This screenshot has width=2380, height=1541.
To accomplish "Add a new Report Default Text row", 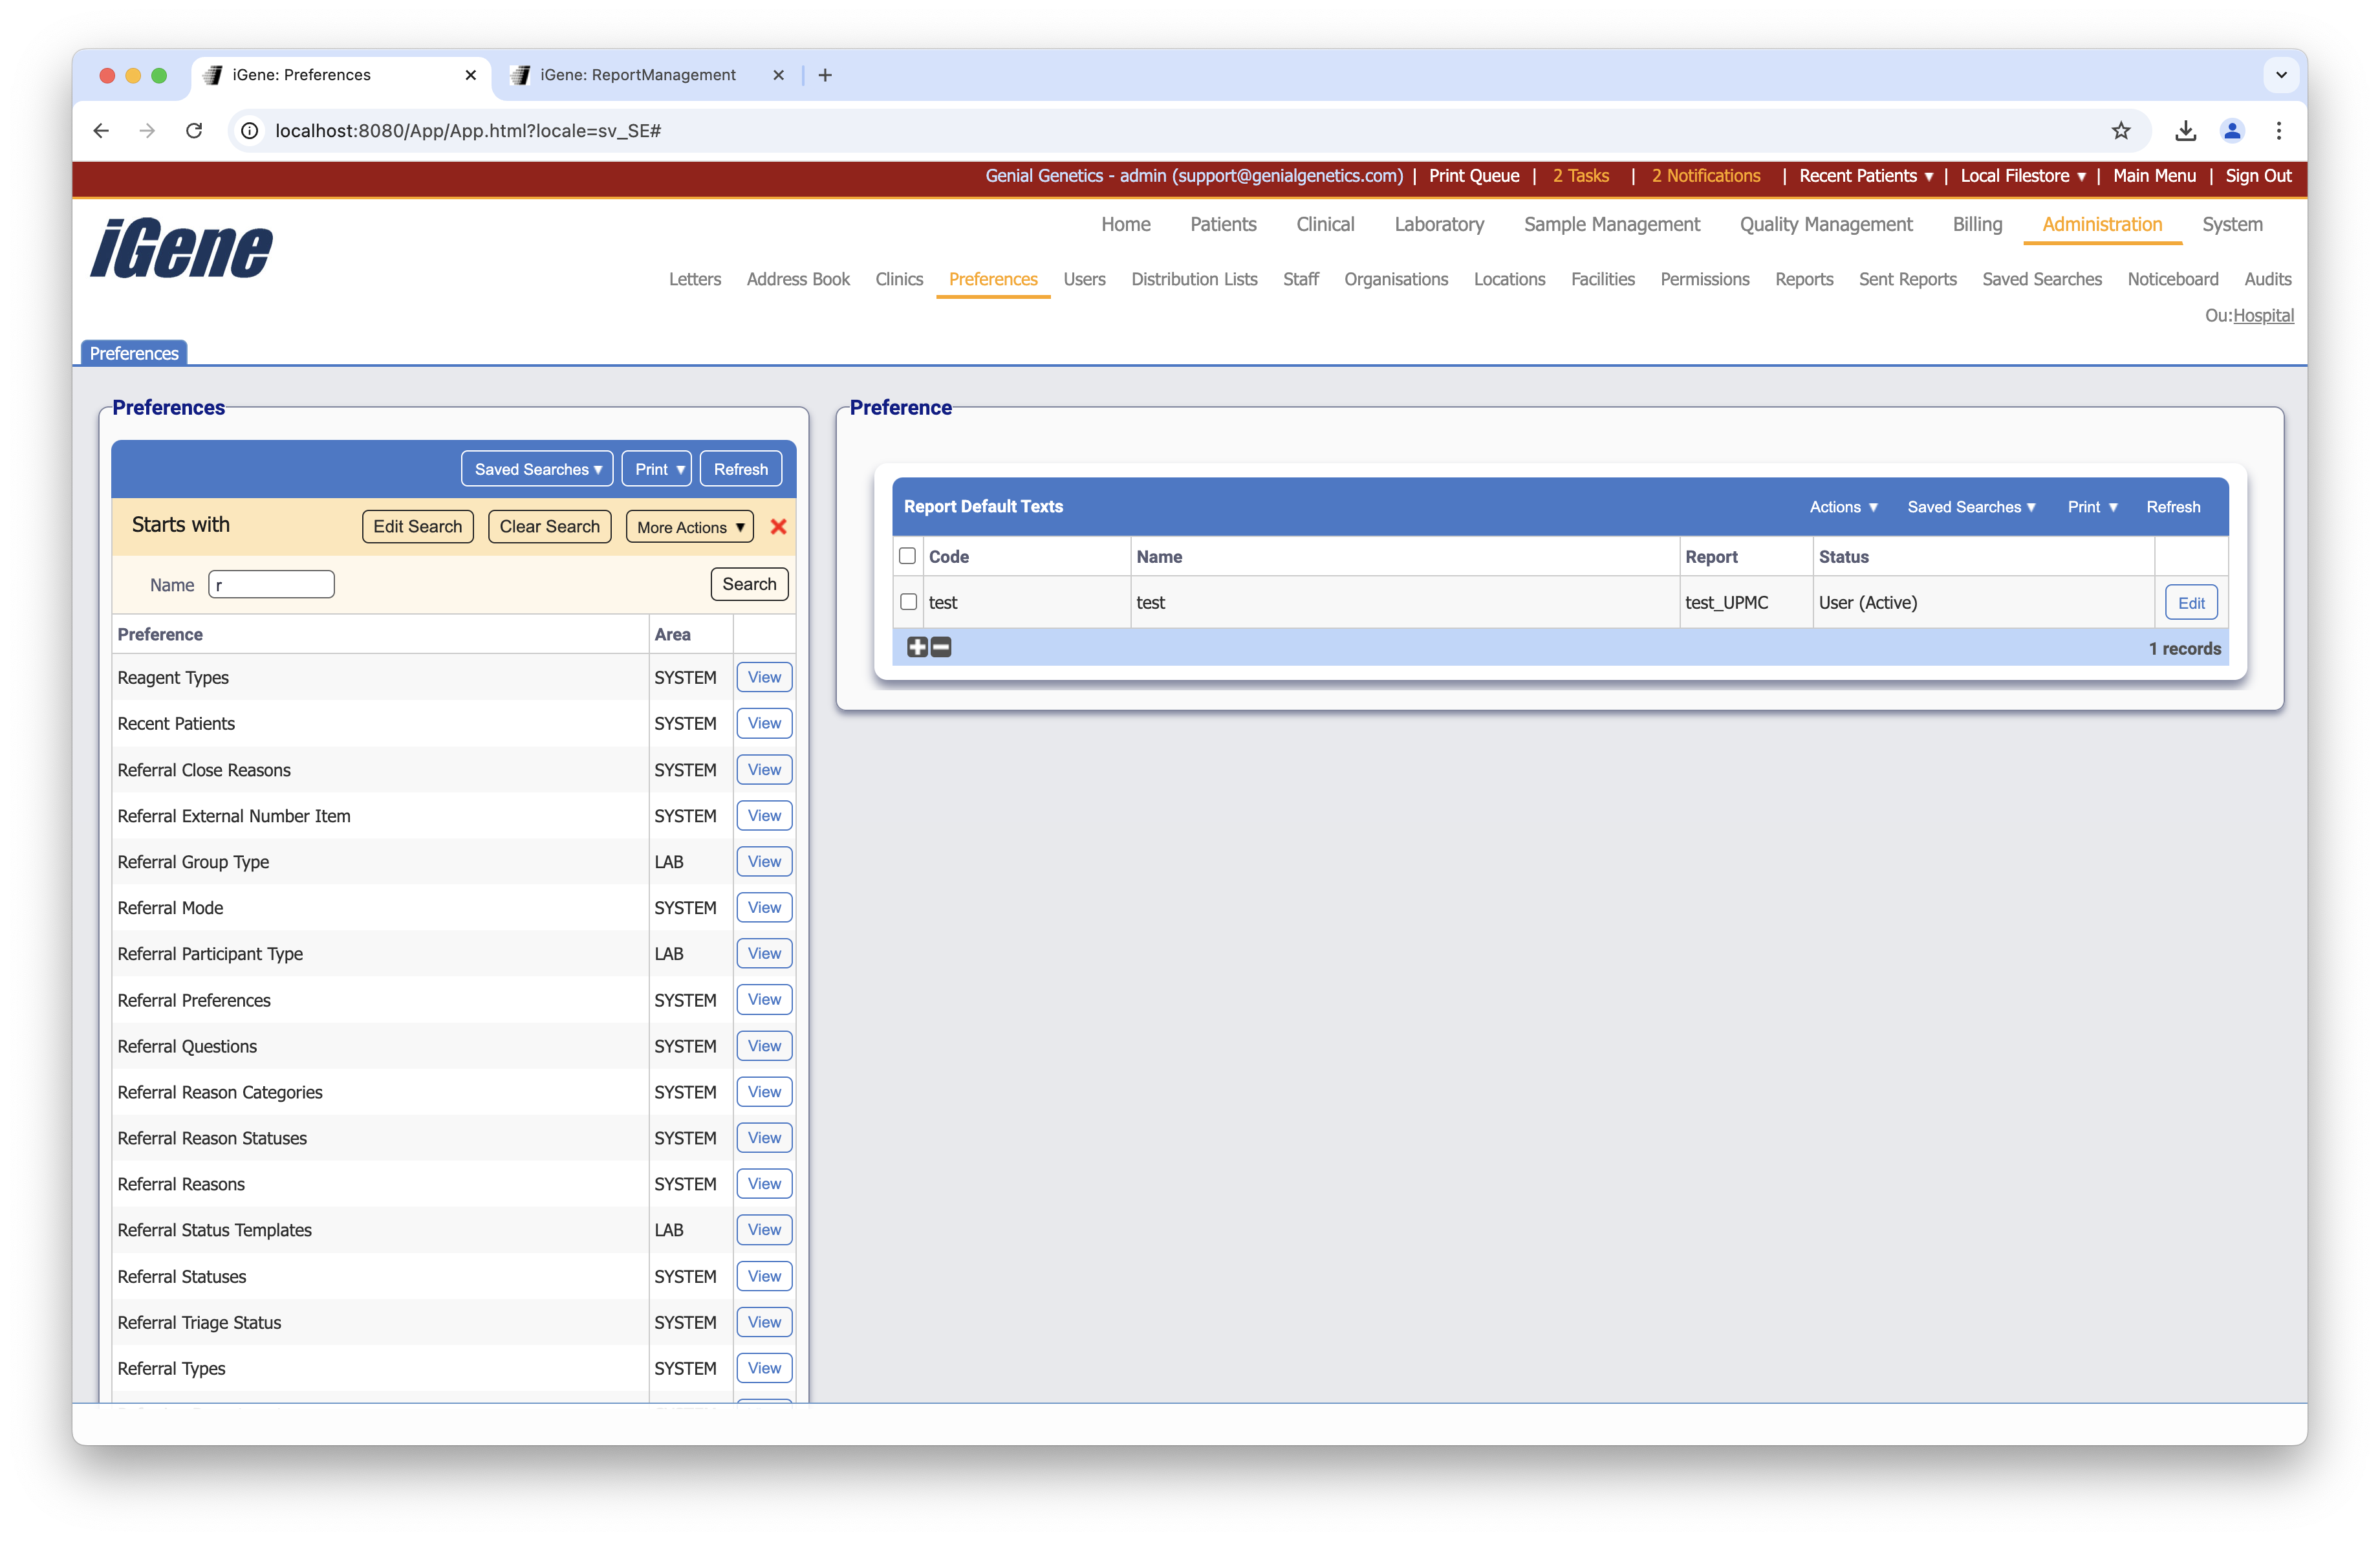I will (x=917, y=647).
